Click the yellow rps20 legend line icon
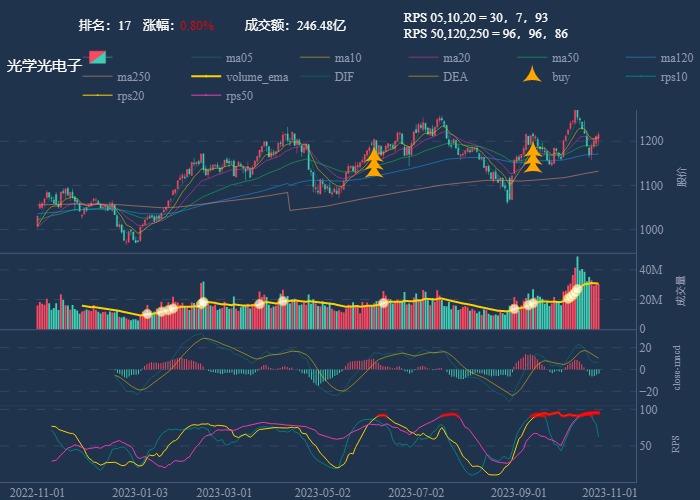Image resolution: width=700 pixels, height=500 pixels. (x=97, y=96)
